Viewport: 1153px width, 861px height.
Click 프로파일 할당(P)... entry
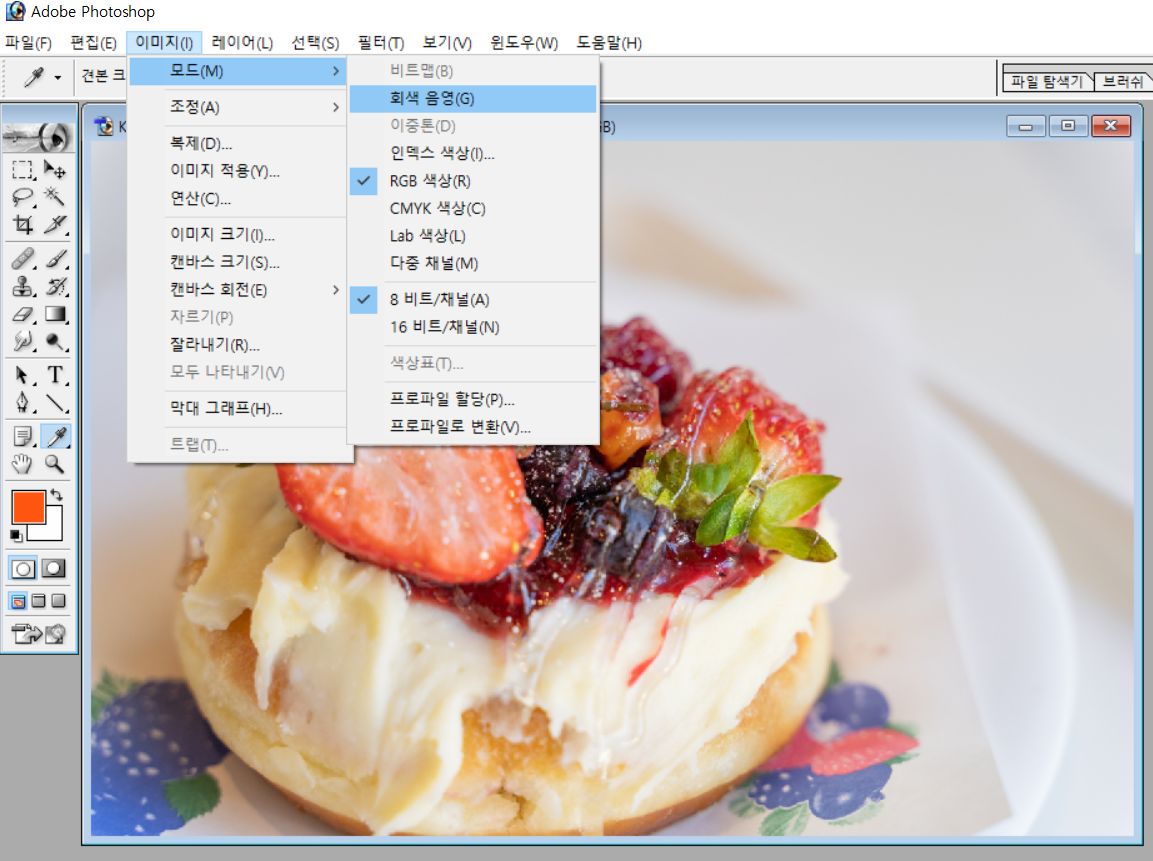tap(473, 399)
